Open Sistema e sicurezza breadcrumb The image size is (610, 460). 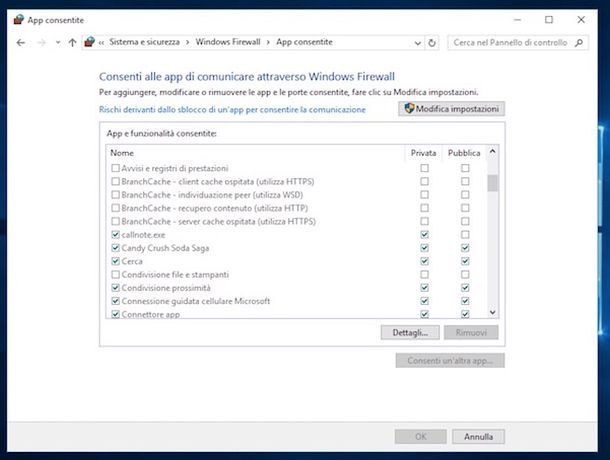tap(144, 42)
